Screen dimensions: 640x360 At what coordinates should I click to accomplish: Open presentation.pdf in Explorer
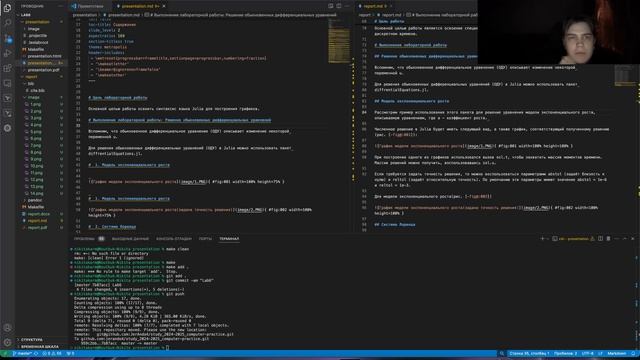click(x=43, y=70)
